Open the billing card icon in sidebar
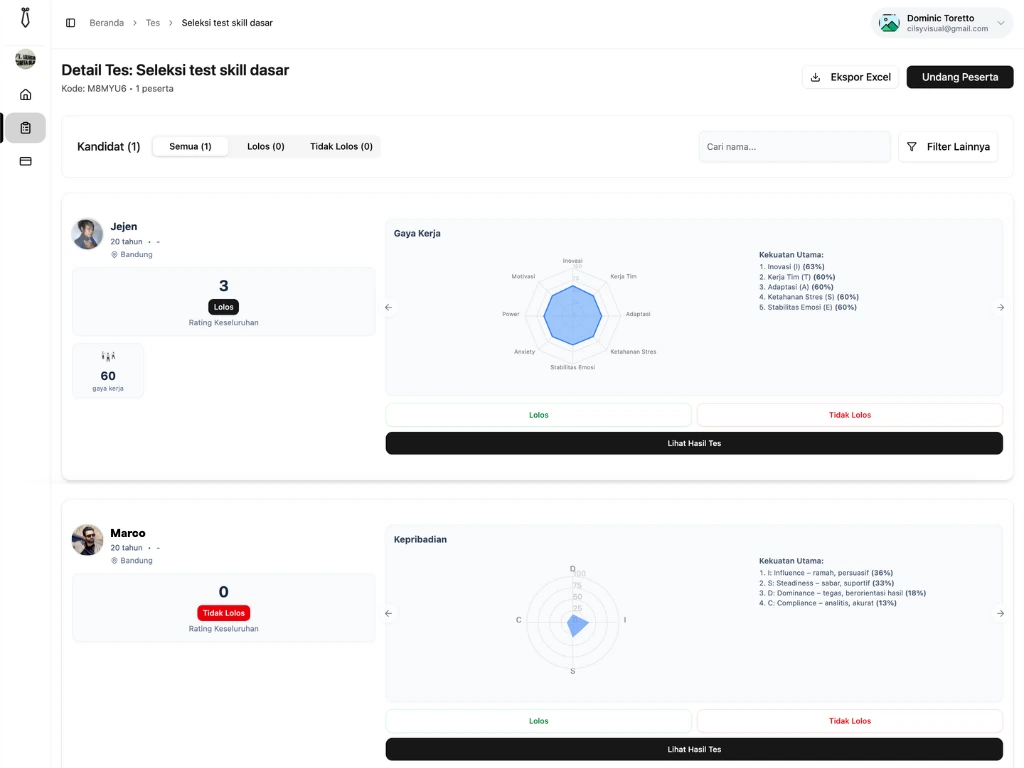 [x=25, y=161]
